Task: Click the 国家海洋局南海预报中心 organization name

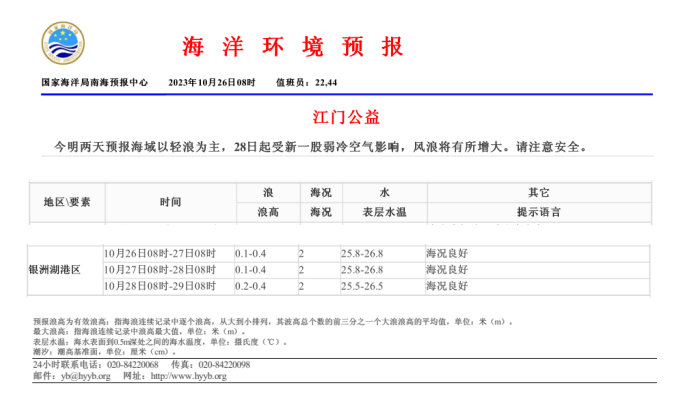Action: pyautogui.click(x=94, y=82)
